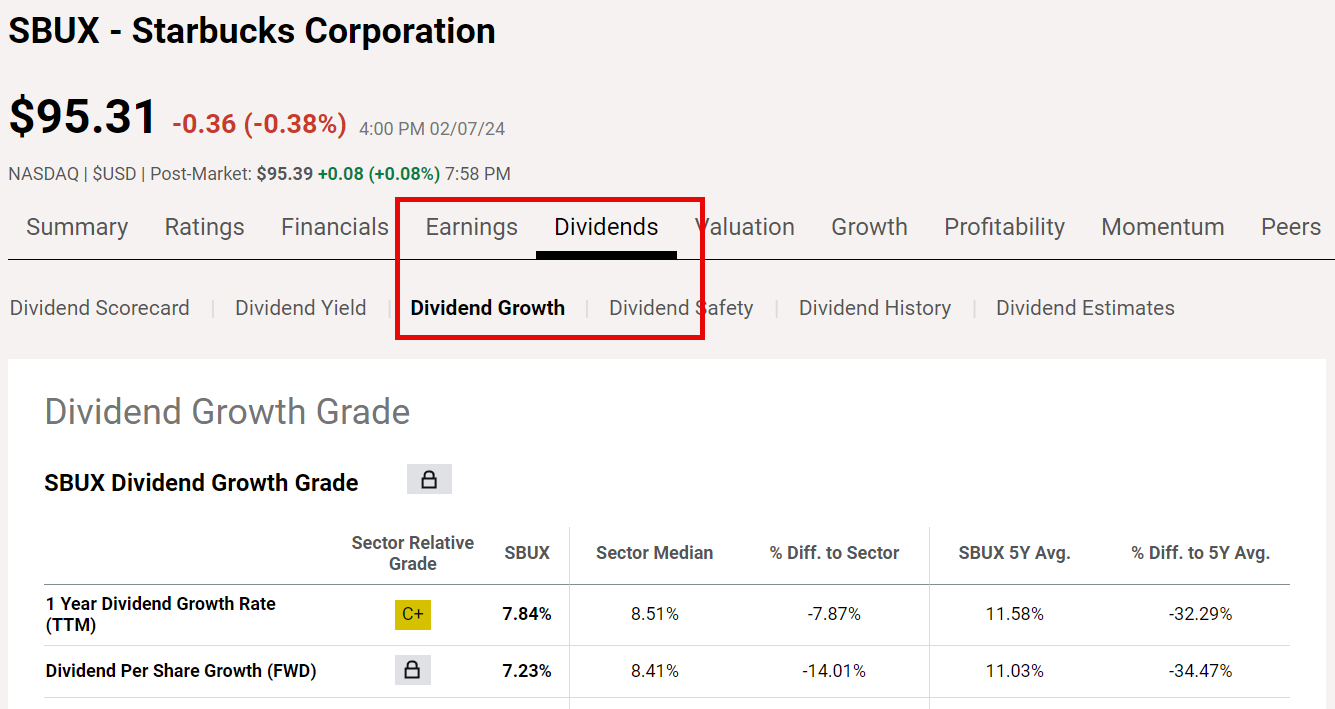Click the SBUX 5Y Avg. column header

point(1014,553)
